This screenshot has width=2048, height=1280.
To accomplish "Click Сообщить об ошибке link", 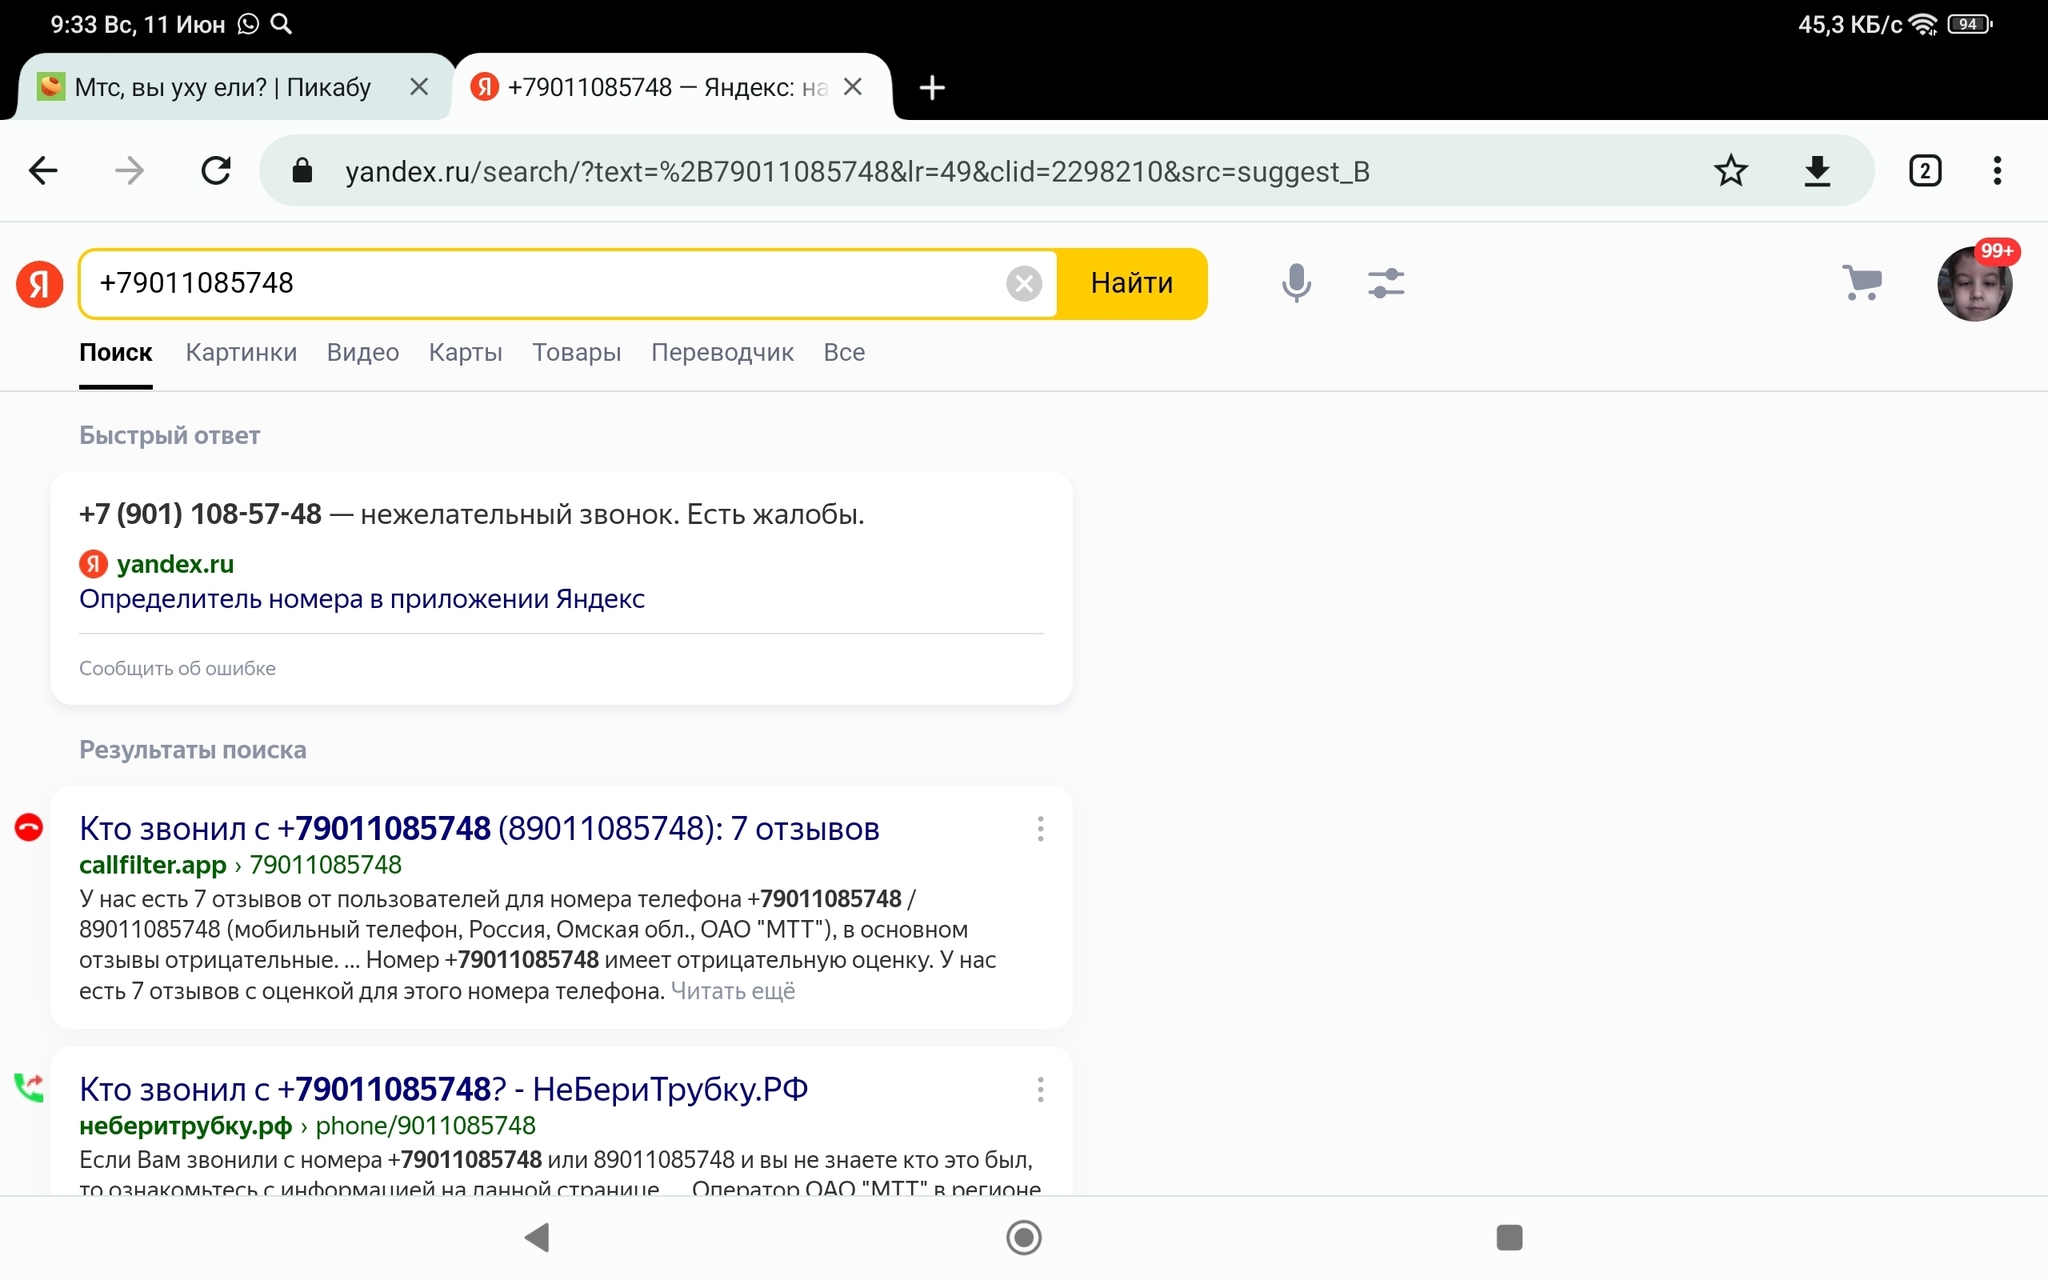I will pos(177,668).
